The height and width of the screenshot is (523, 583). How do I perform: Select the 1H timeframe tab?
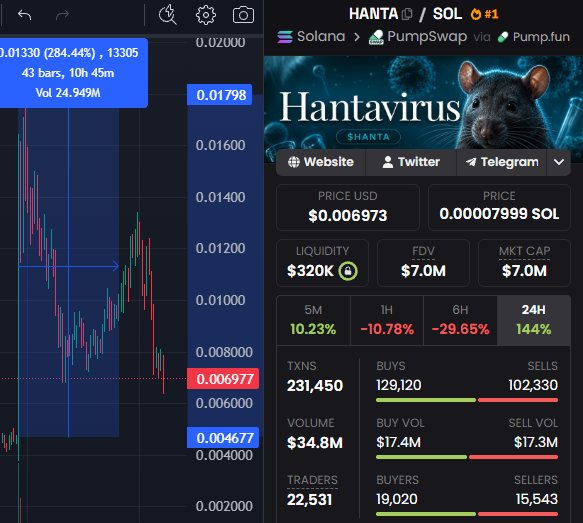[387, 320]
